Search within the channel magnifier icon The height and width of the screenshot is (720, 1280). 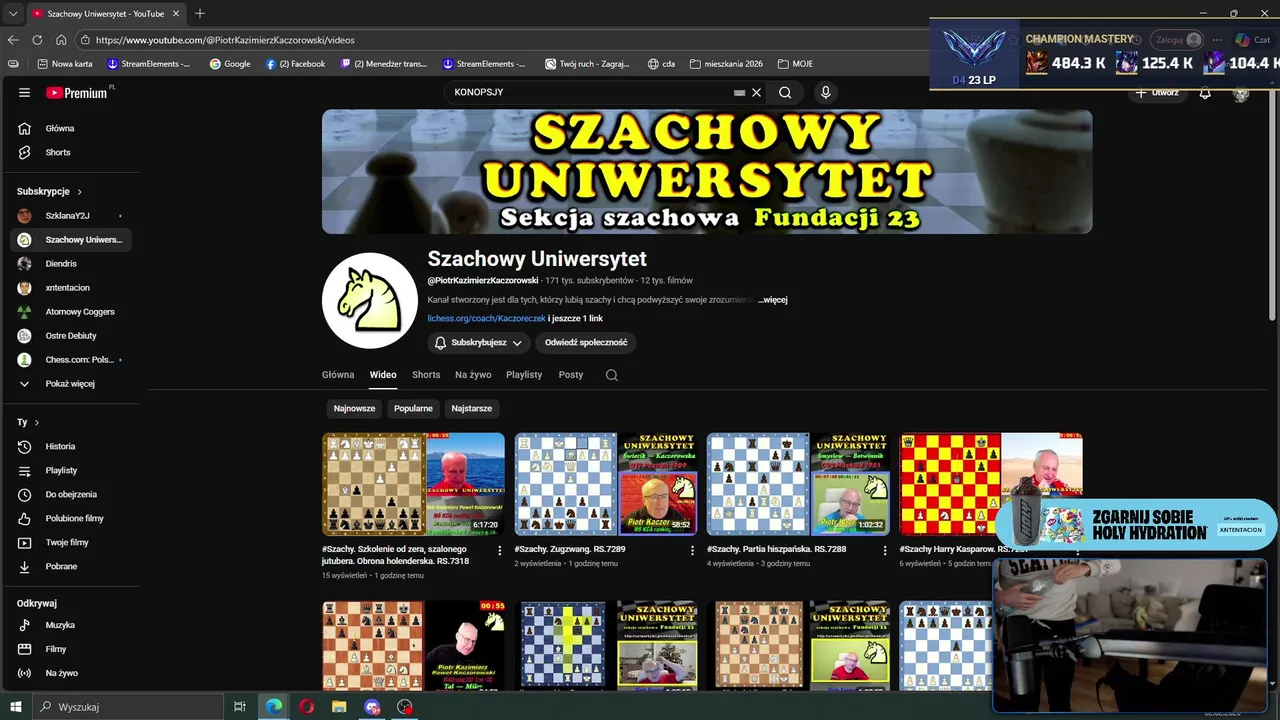tap(612, 375)
